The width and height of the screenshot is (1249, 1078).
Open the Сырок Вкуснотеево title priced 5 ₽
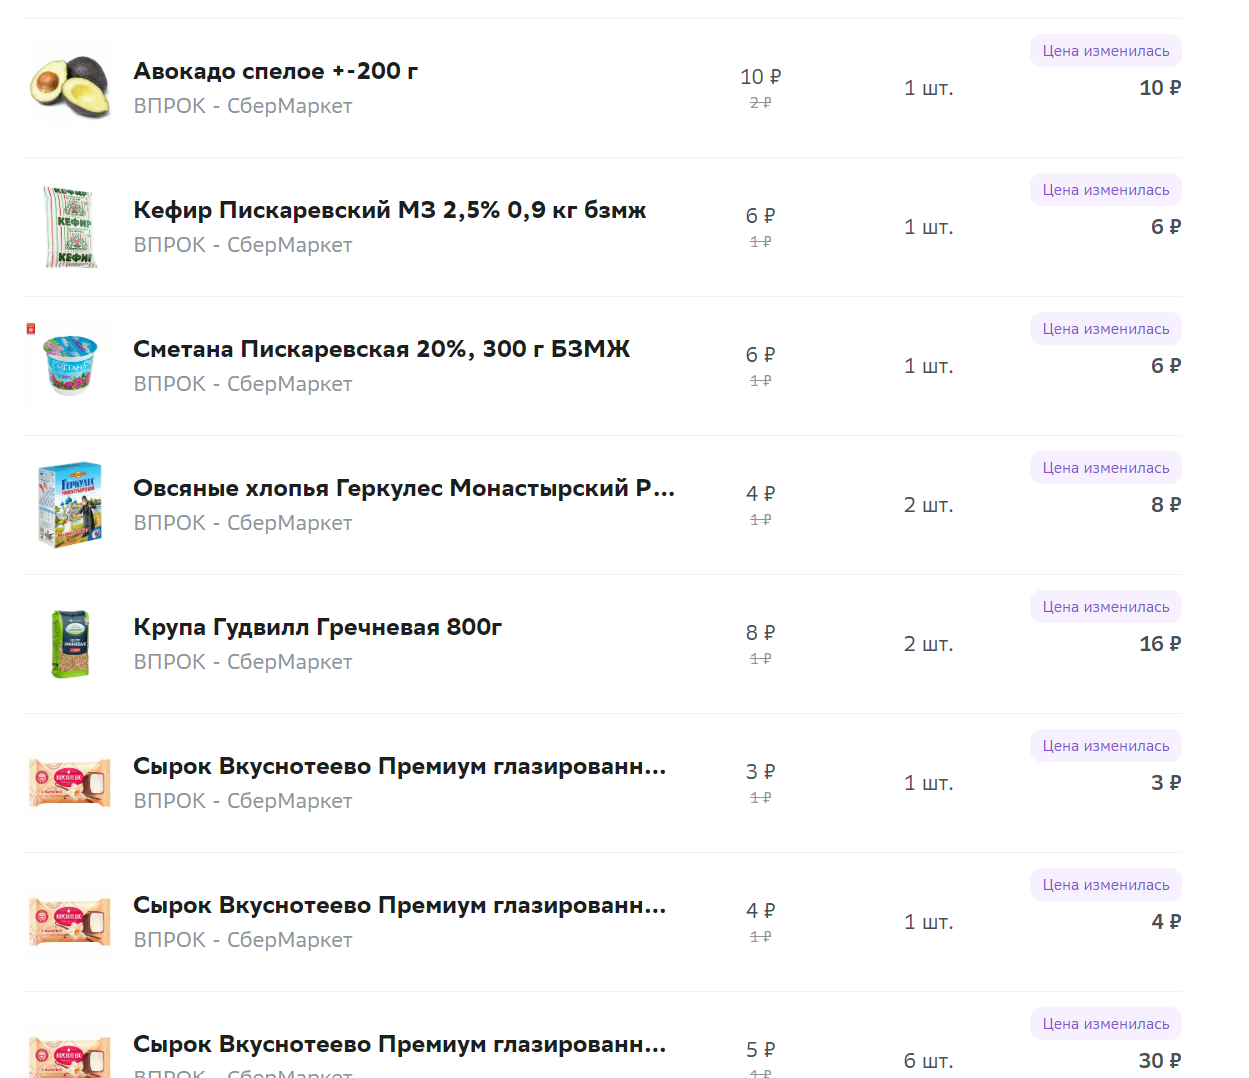pyautogui.click(x=400, y=1044)
